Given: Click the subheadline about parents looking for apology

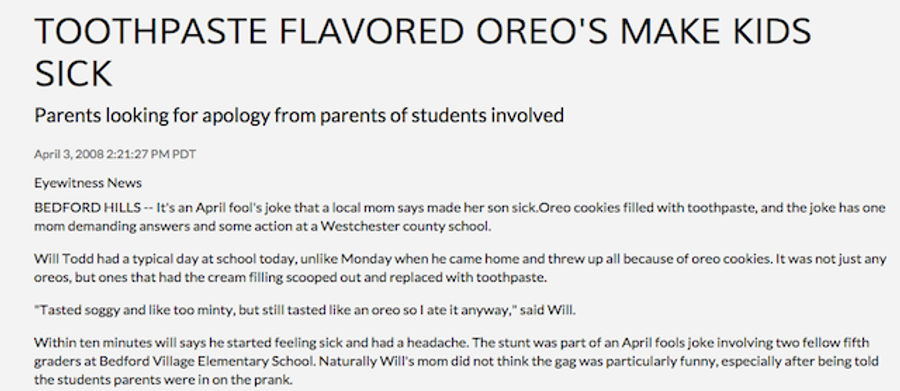Looking at the screenshot, I should click(x=299, y=116).
